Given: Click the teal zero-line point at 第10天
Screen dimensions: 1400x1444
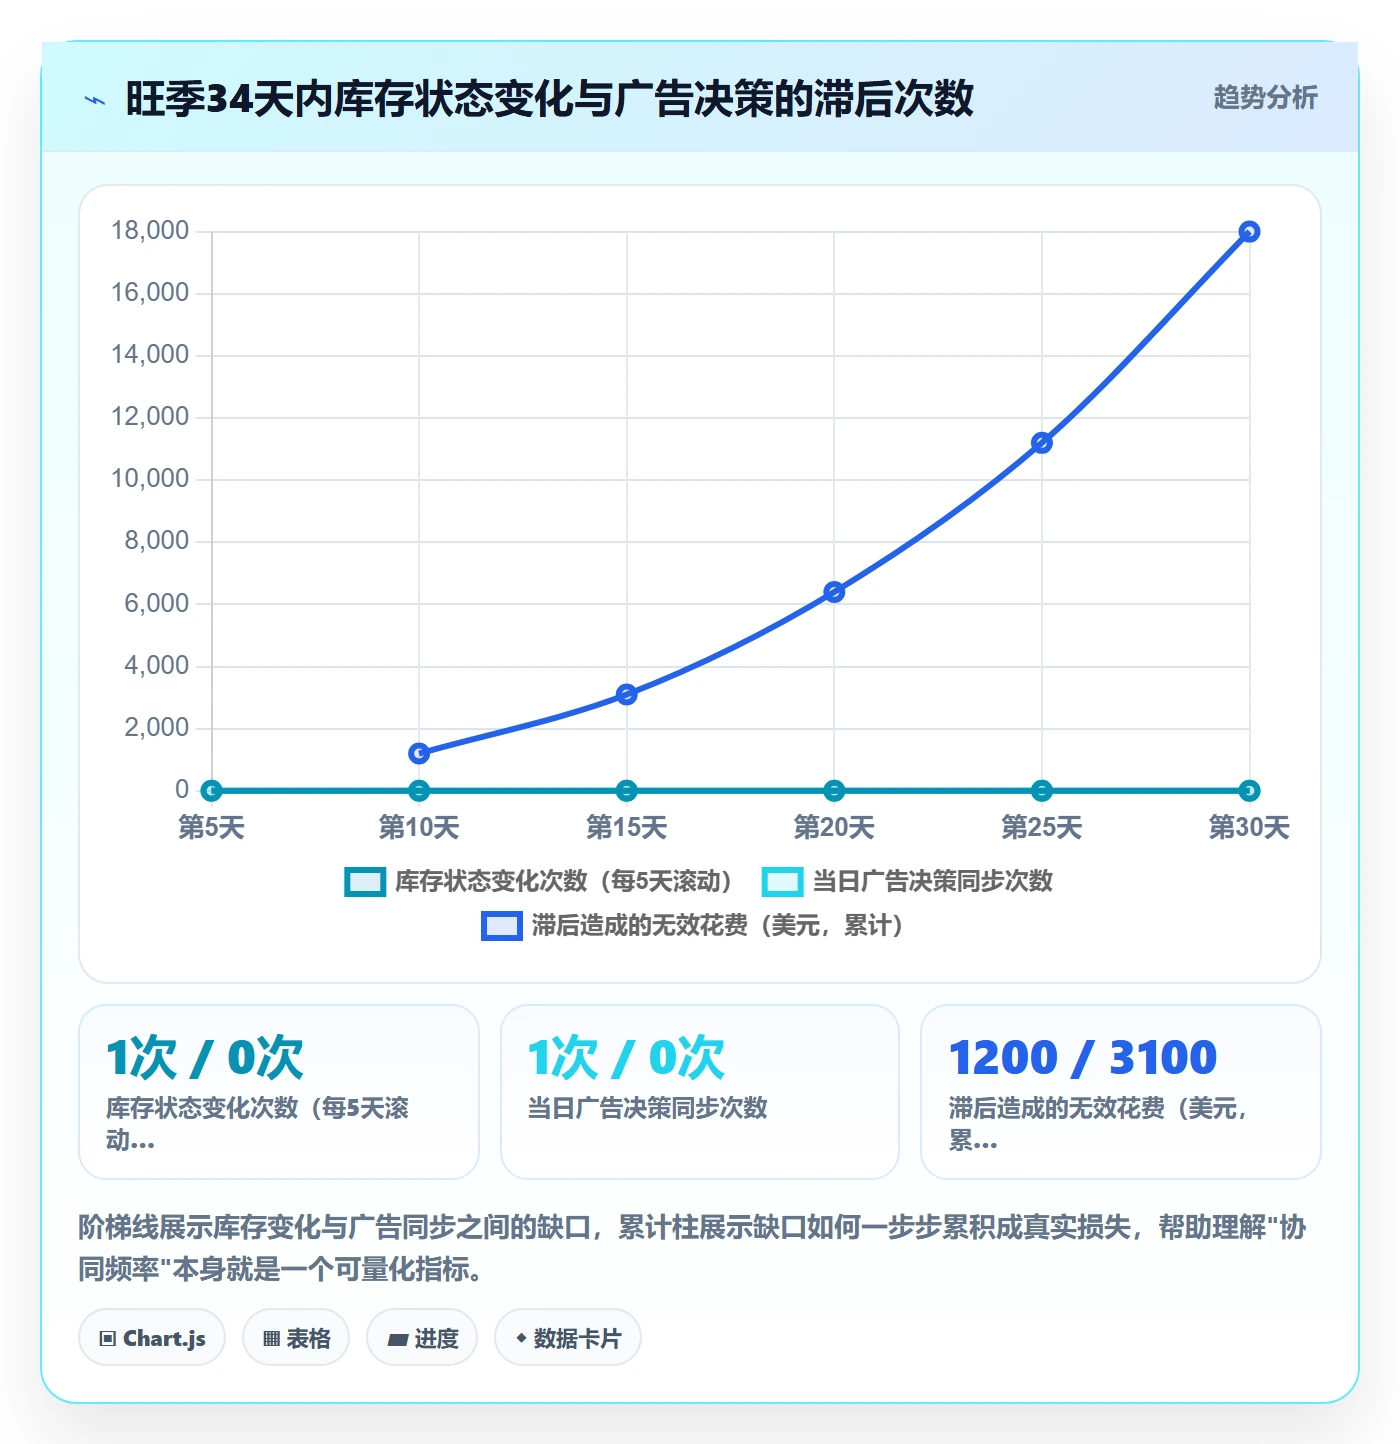Looking at the screenshot, I should 419,791.
